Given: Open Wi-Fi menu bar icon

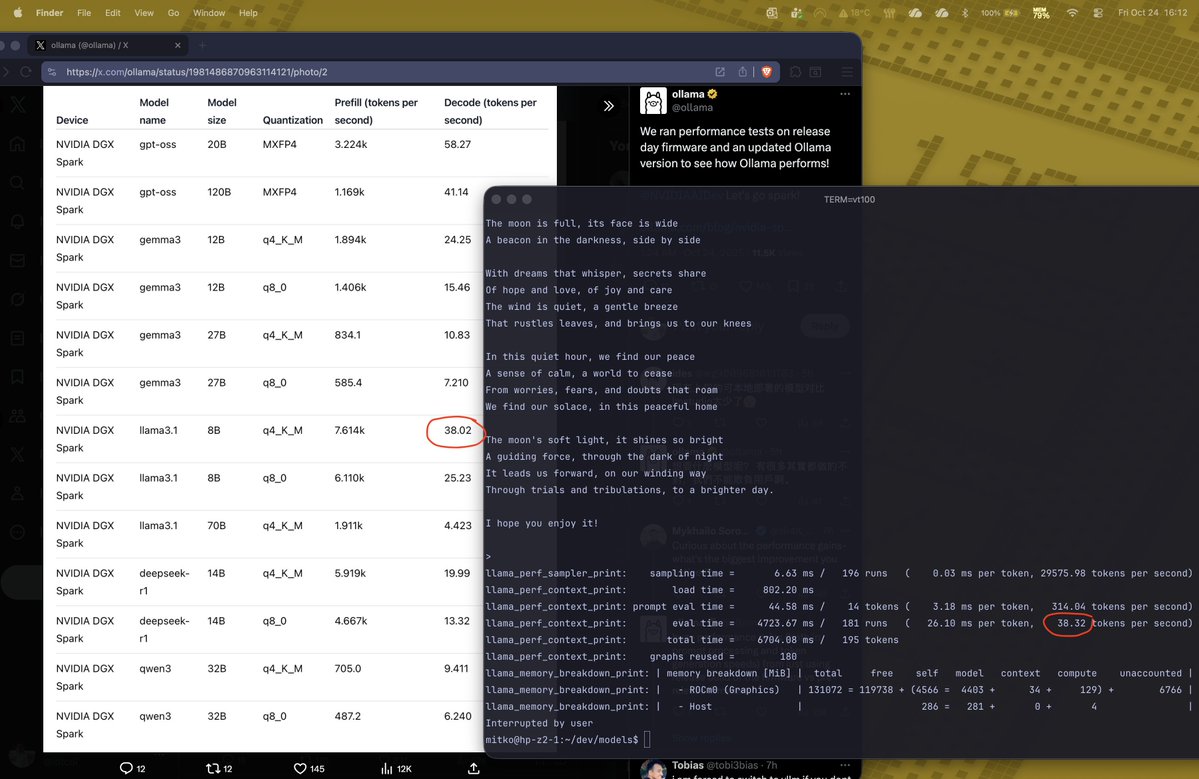Looking at the screenshot, I should (1072, 13).
